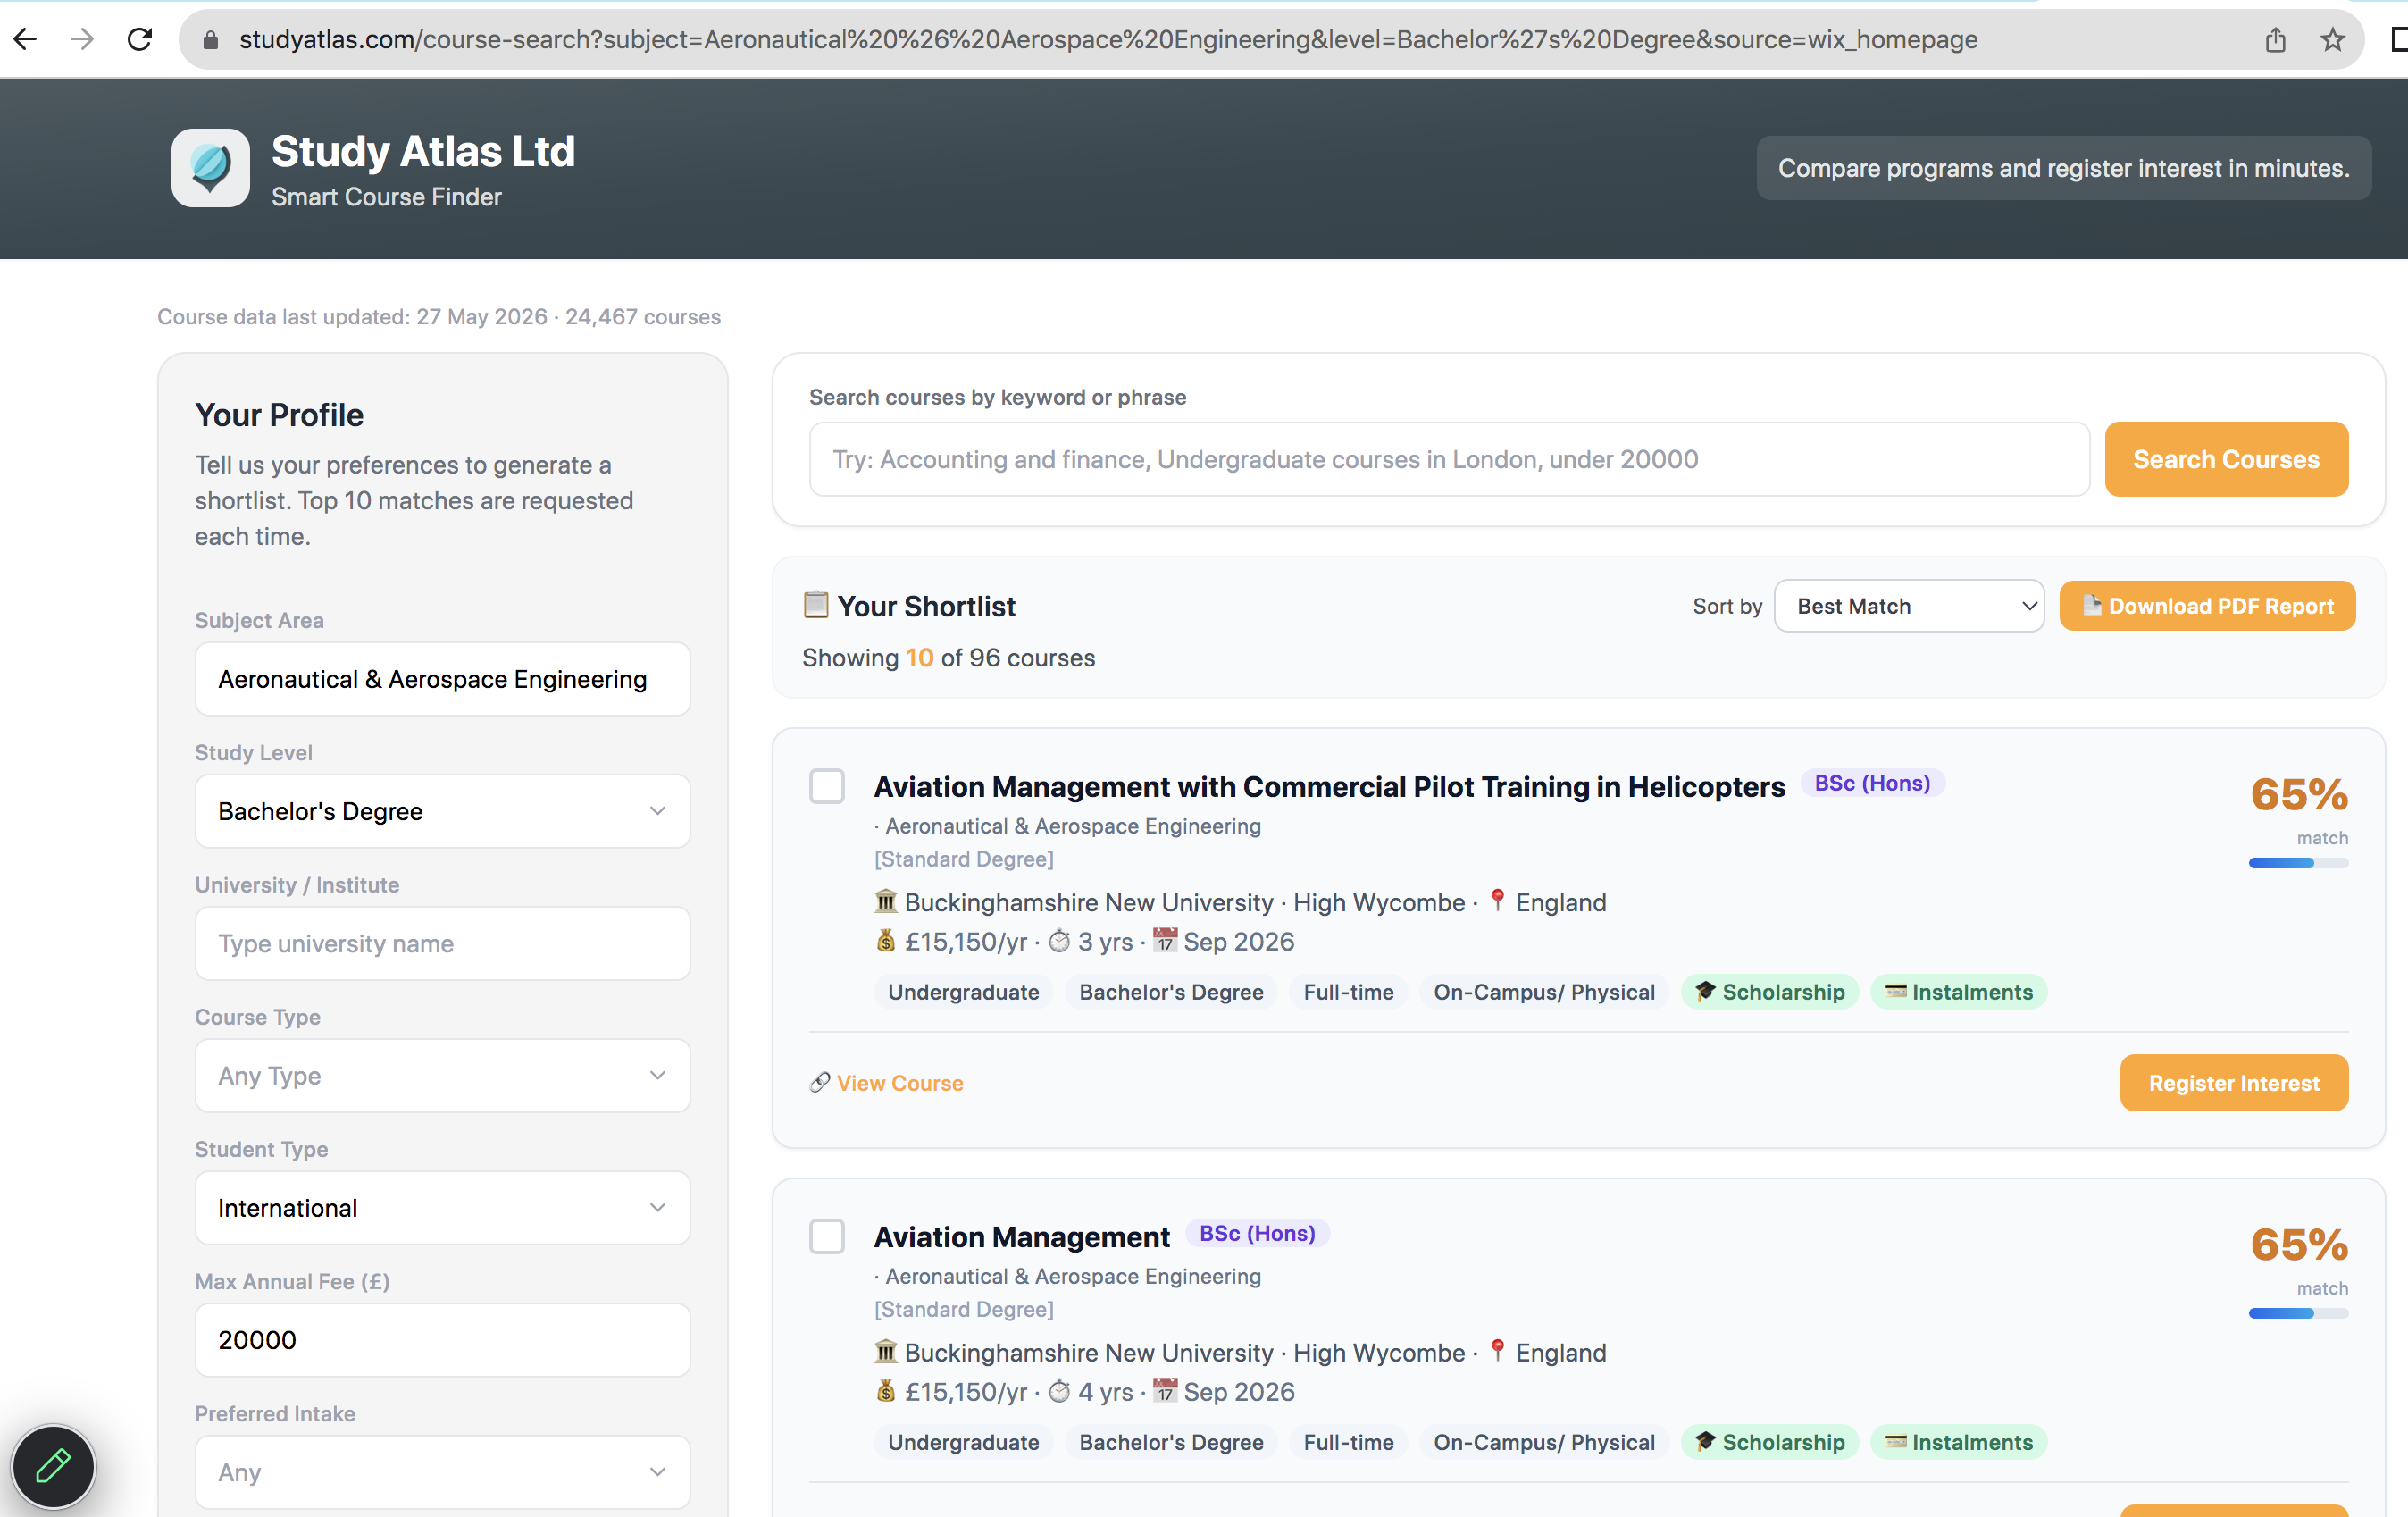This screenshot has width=2408, height=1517.
Task: Click the link icon beside View Course
Action: (820, 1082)
